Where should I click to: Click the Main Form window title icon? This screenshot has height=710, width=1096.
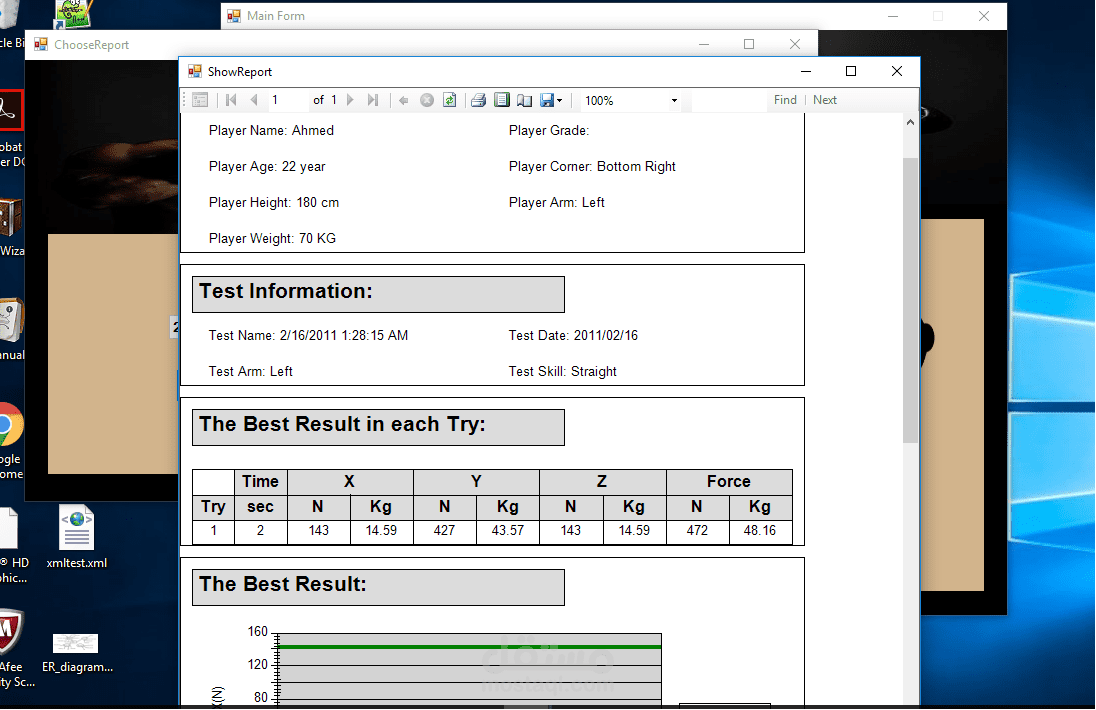234,16
